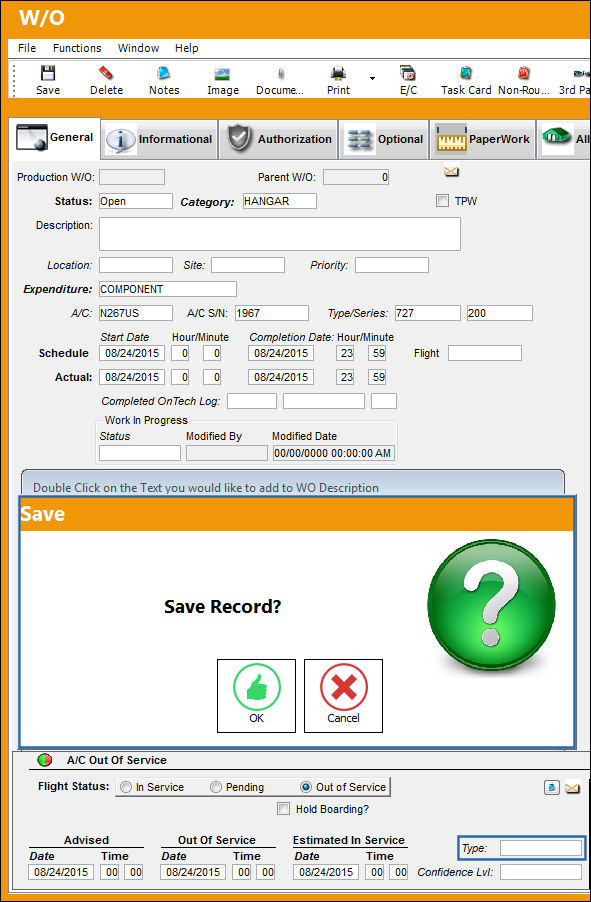Click the envelope icon beside Parent W/O

pyautogui.click(x=452, y=171)
